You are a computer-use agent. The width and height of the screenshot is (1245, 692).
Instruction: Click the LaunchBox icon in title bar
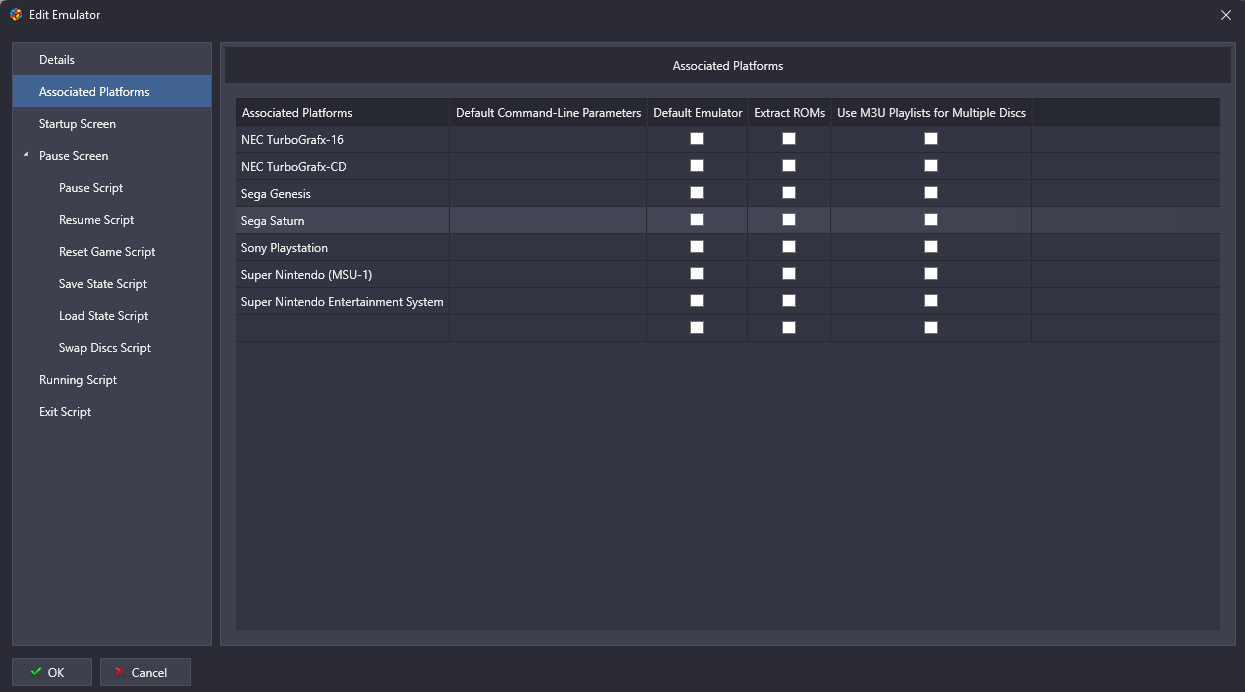point(16,15)
